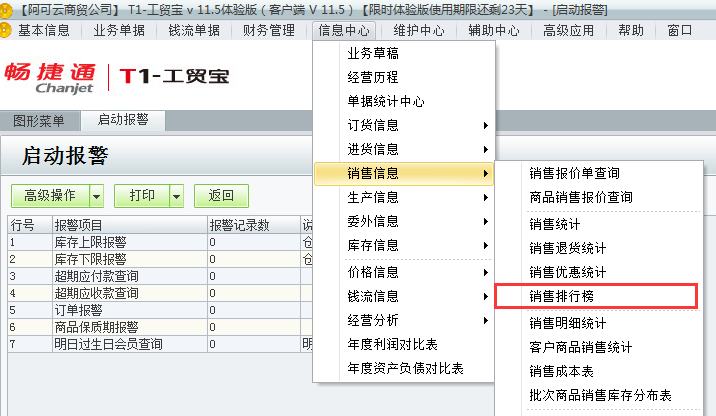
Task: Select the 库存下限报警 row
Action: (x=160, y=259)
